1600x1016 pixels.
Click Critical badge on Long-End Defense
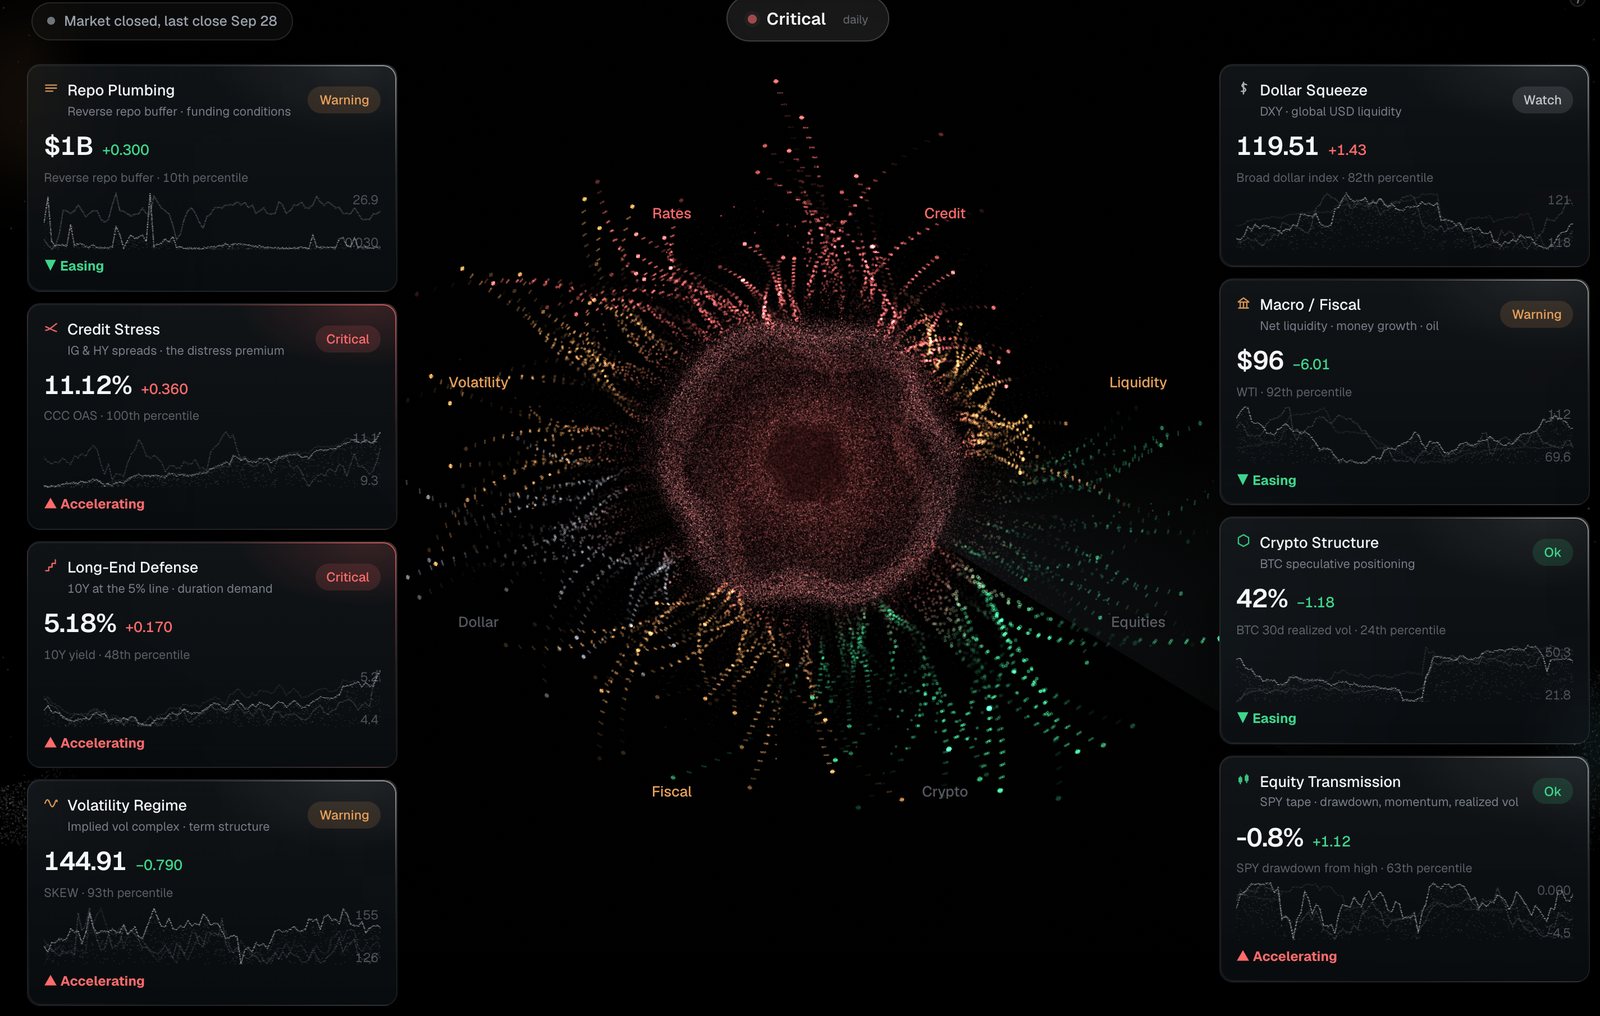pos(347,577)
